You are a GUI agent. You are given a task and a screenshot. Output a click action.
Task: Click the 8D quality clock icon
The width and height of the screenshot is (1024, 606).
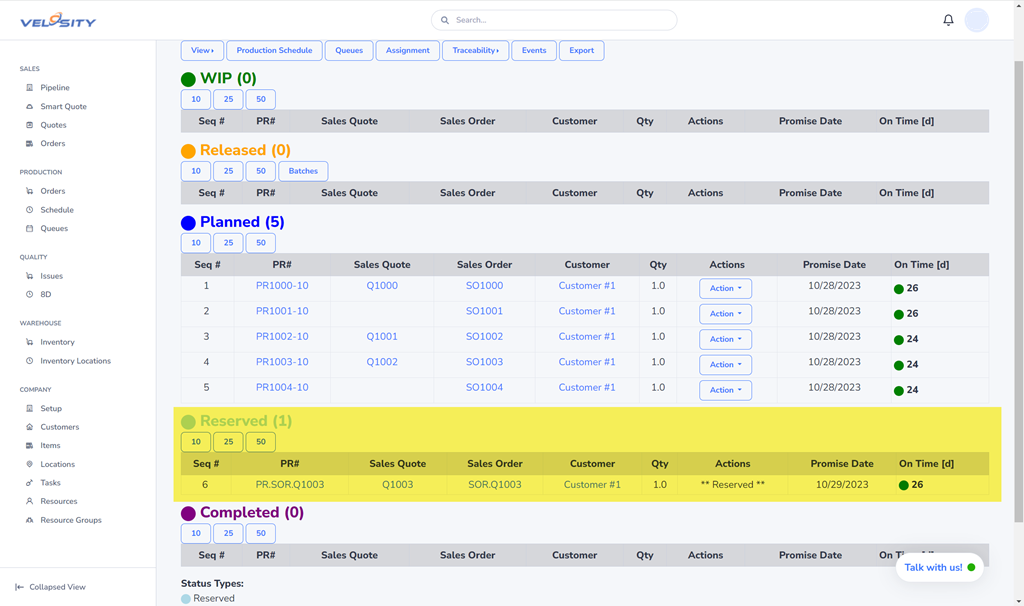coord(29,295)
